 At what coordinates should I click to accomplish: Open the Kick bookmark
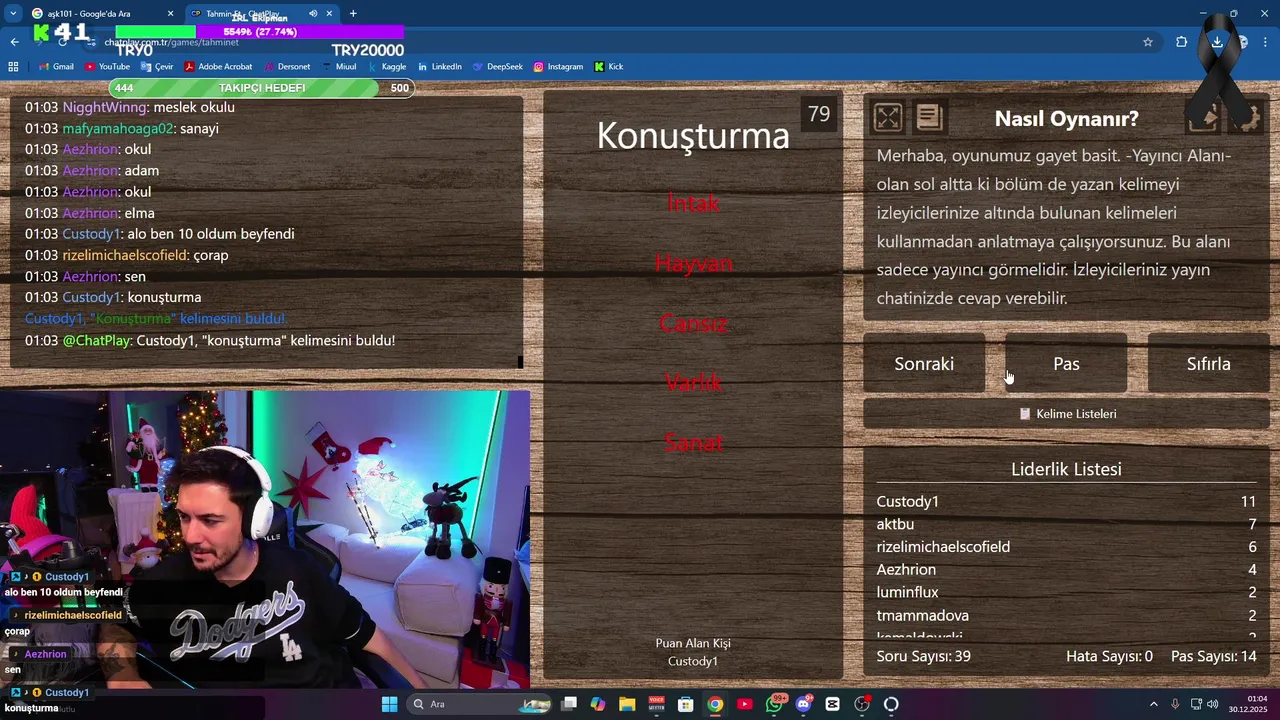tap(608, 67)
